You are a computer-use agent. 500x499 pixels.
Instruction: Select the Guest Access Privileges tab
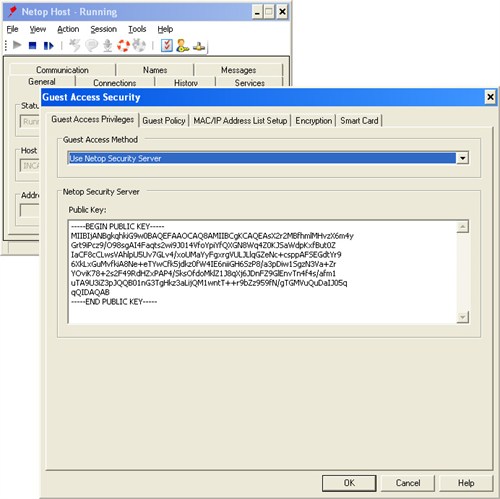tap(92, 119)
